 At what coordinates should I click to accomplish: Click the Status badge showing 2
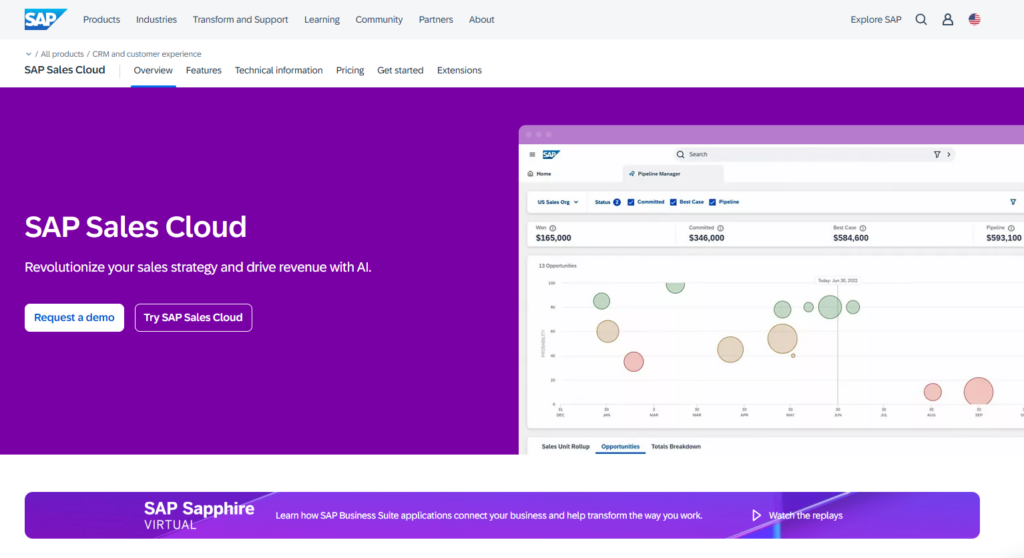(616, 203)
